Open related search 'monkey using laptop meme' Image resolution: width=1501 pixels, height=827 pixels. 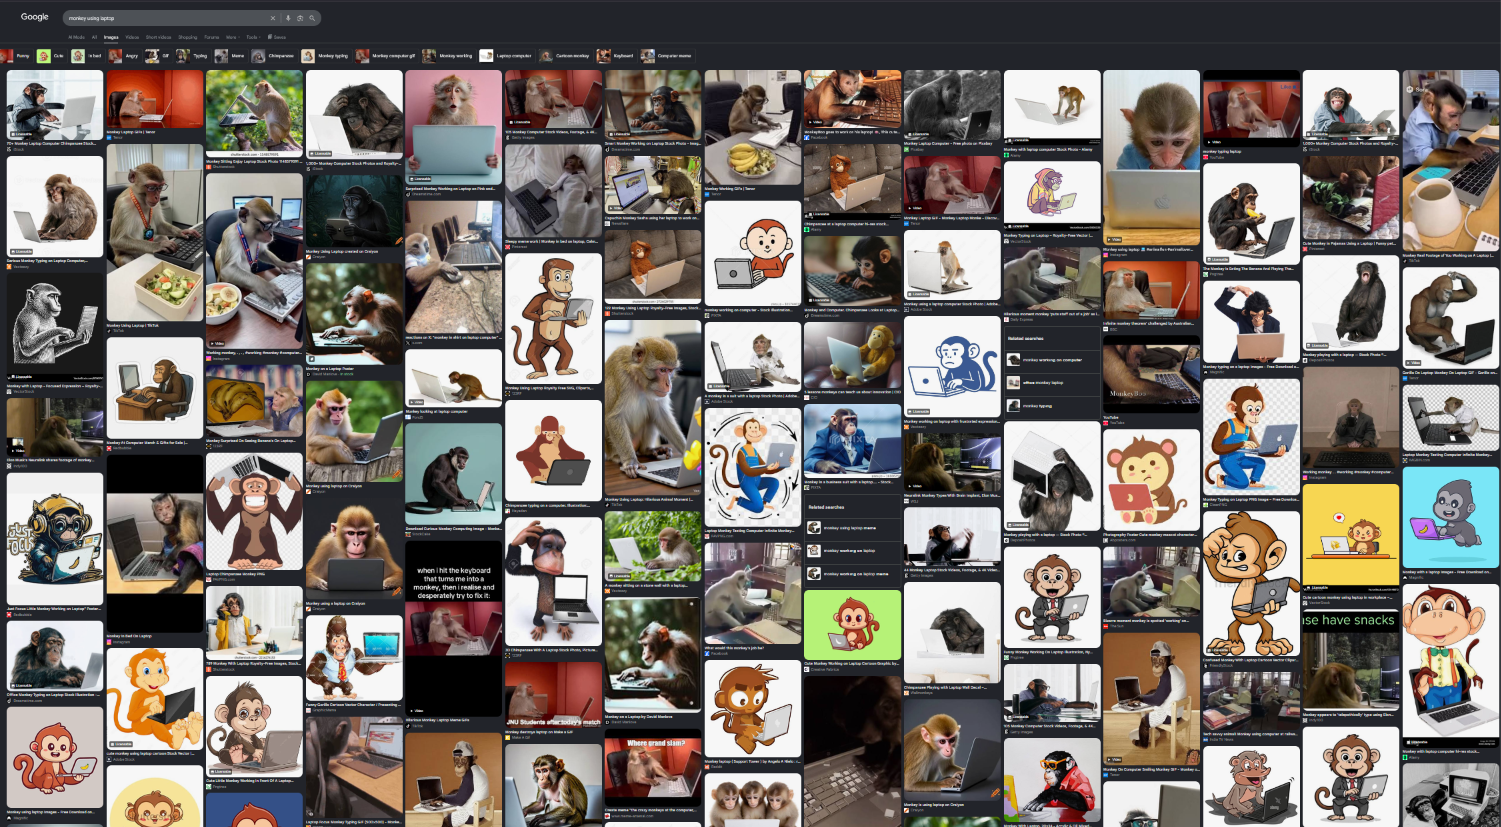coord(852,528)
